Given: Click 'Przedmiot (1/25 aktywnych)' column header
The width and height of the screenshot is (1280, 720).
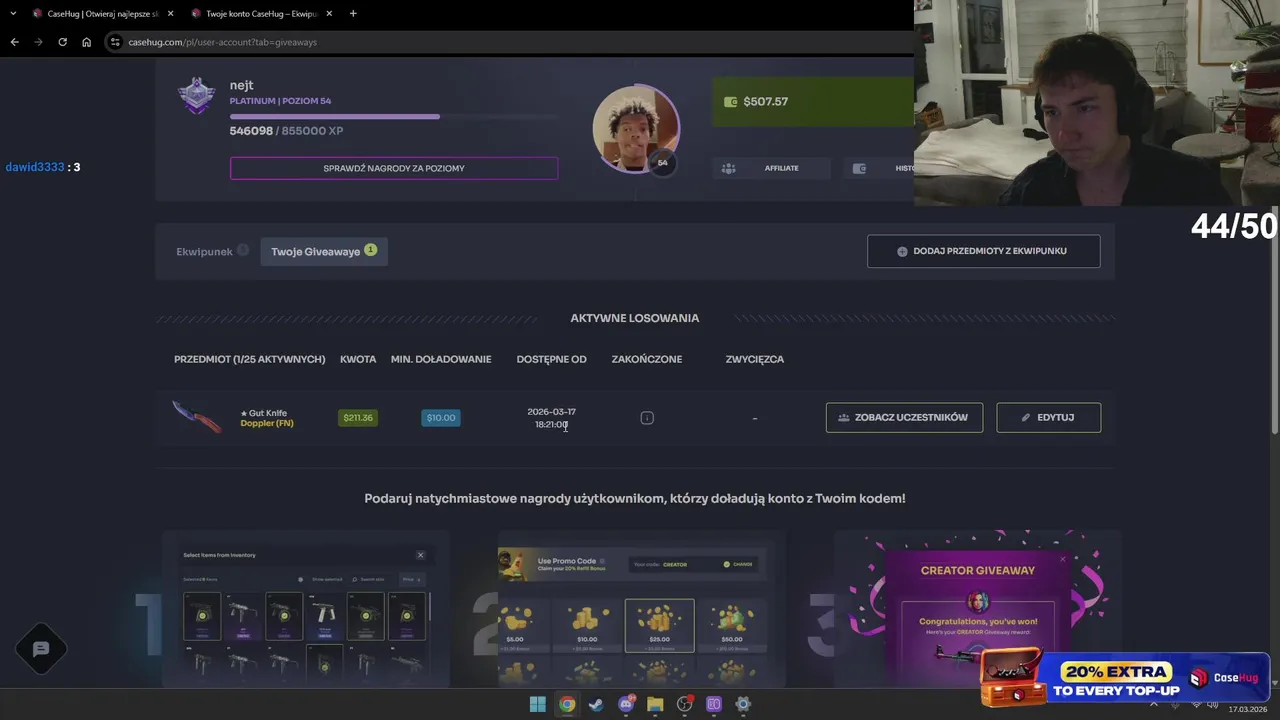Looking at the screenshot, I should pyautogui.click(x=249, y=359).
